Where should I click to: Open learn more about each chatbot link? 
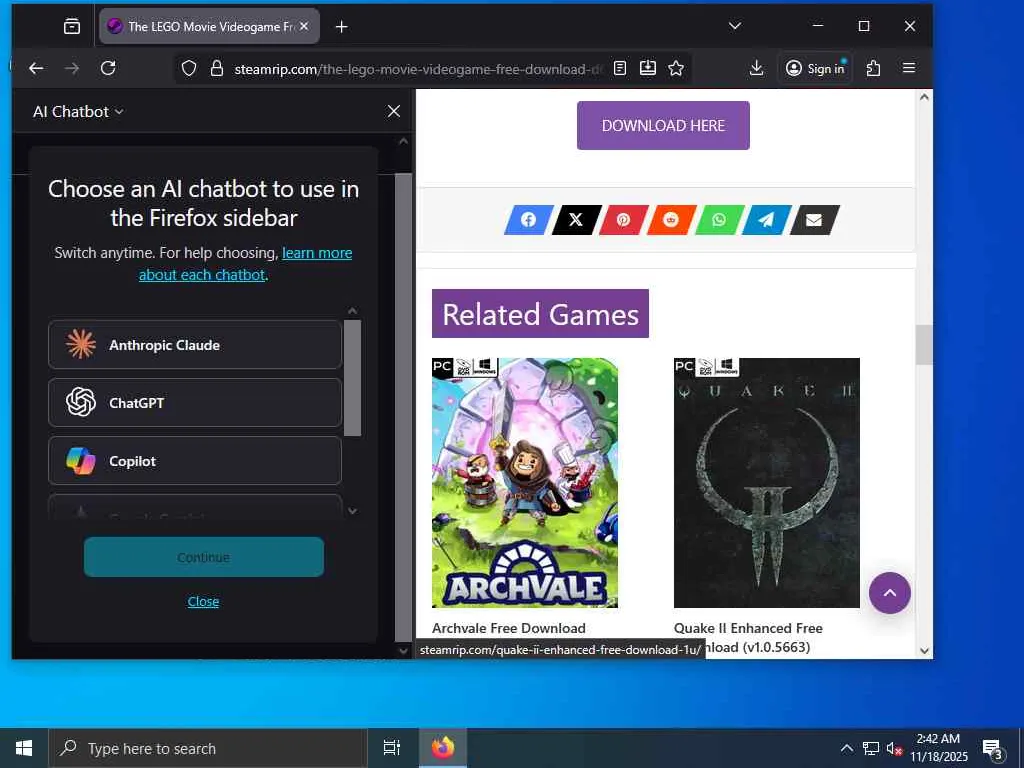point(246,264)
